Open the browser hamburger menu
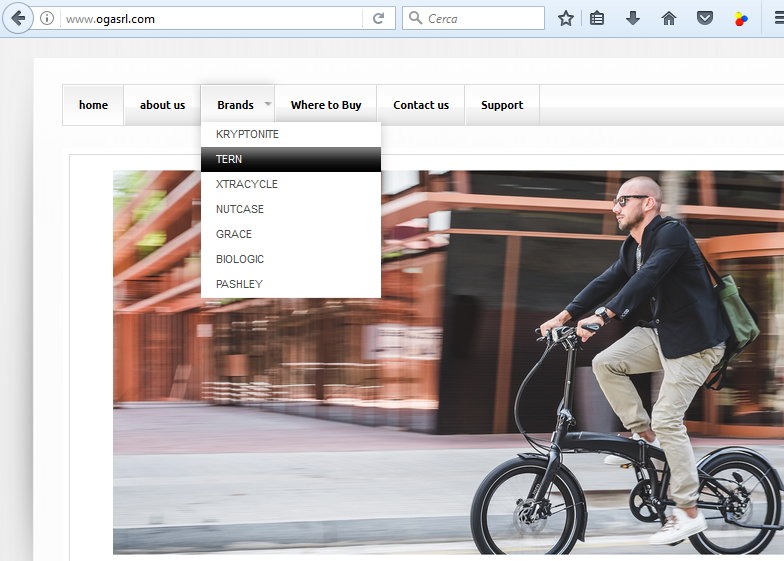The image size is (784, 561). pyautogui.click(x=779, y=18)
